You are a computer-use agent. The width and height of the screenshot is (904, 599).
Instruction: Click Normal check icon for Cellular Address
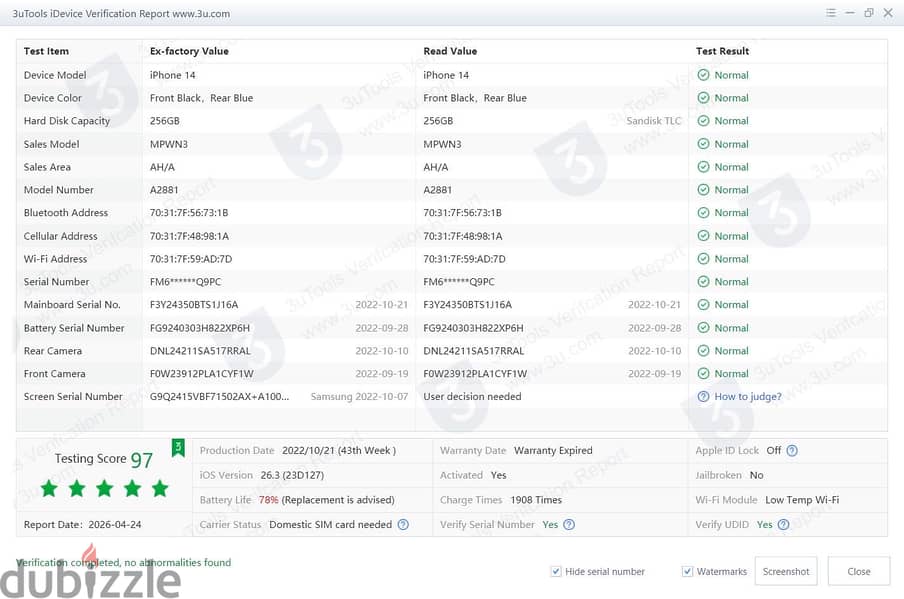point(703,236)
